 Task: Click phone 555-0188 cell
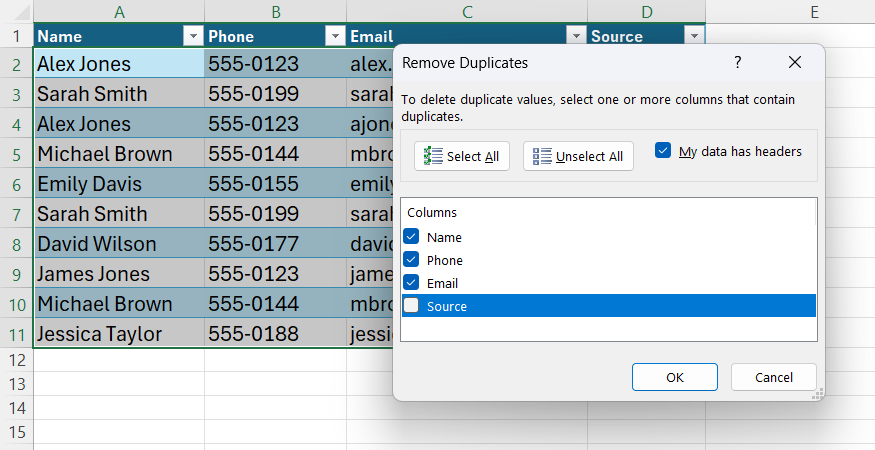point(275,334)
